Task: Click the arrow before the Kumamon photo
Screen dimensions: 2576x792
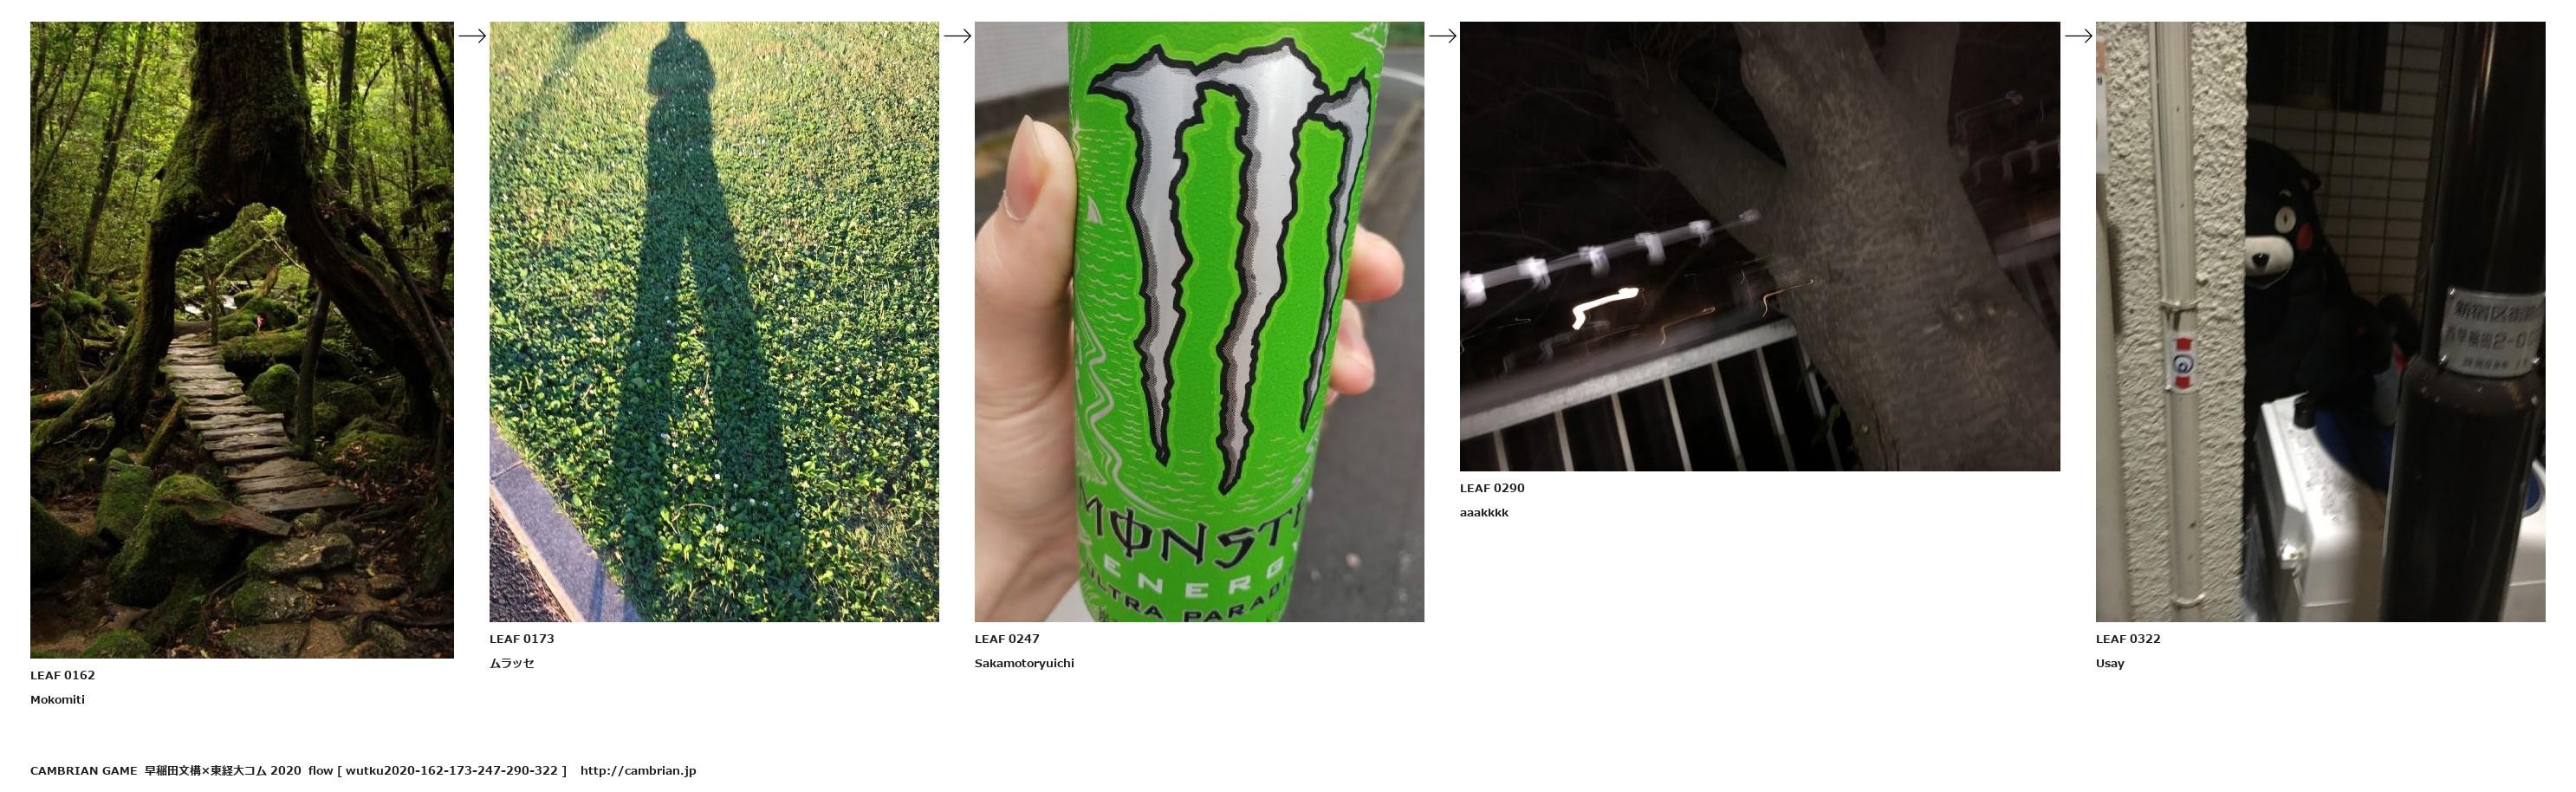Action: pyautogui.click(x=2078, y=36)
